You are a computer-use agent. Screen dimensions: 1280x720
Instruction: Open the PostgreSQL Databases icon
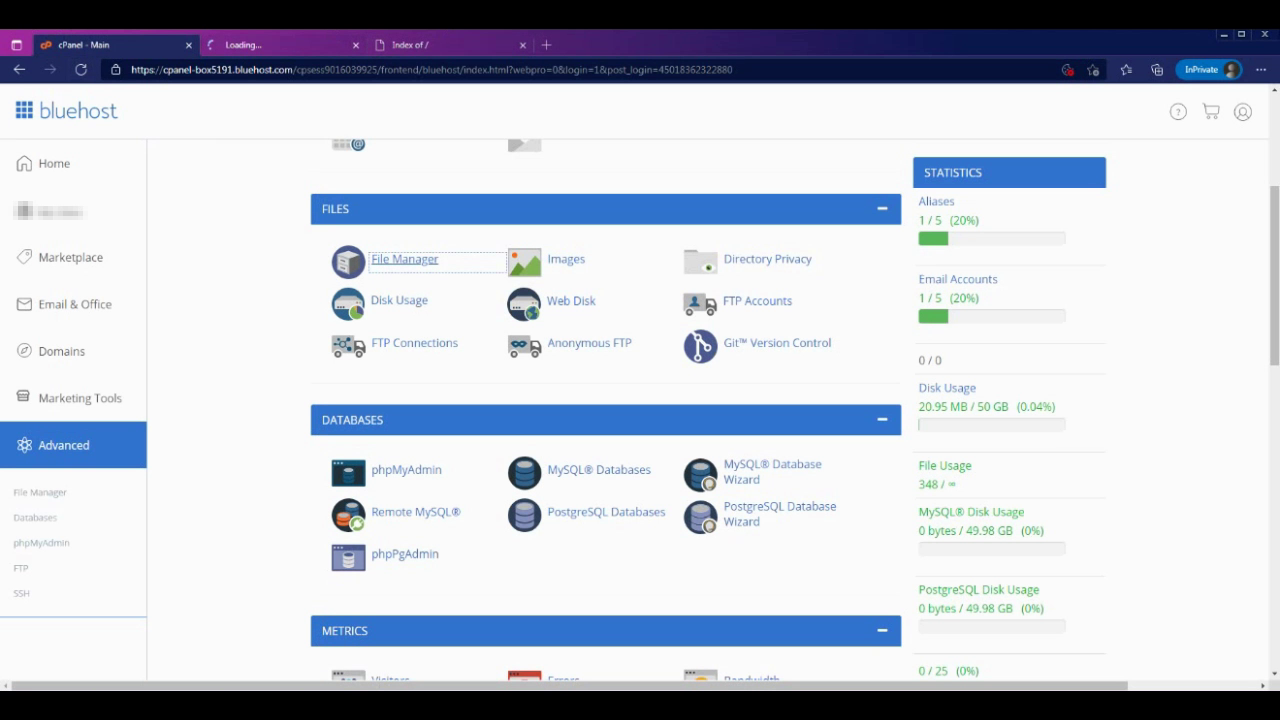[x=524, y=515]
